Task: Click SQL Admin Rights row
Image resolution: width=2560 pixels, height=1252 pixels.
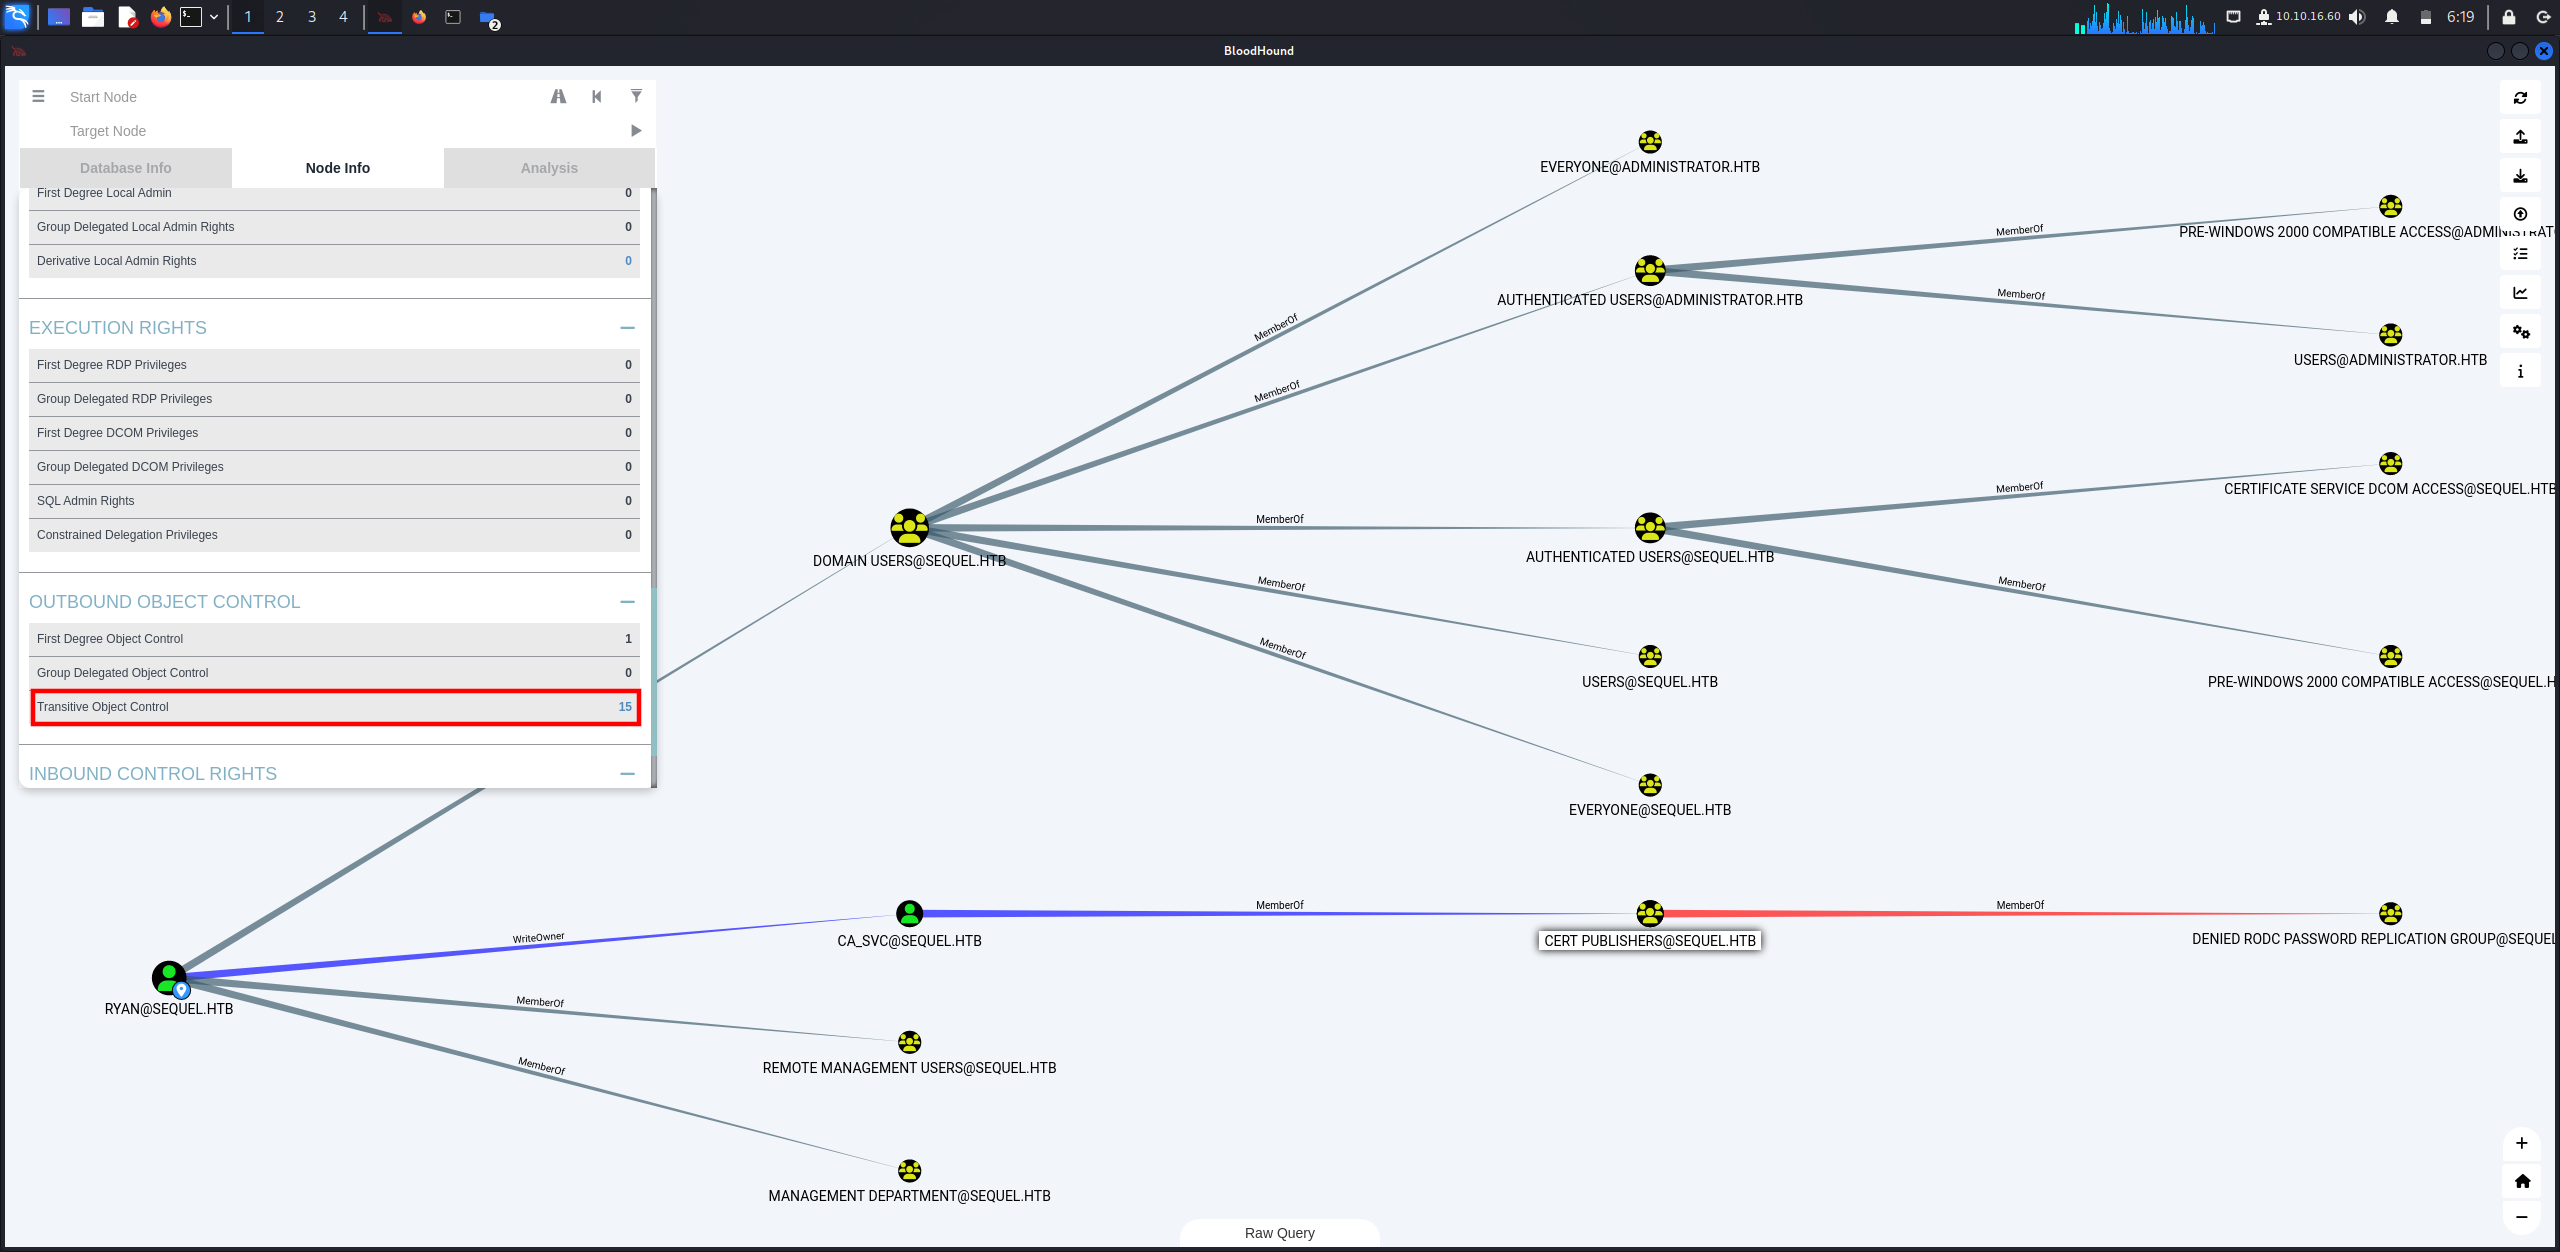Action: [334, 501]
